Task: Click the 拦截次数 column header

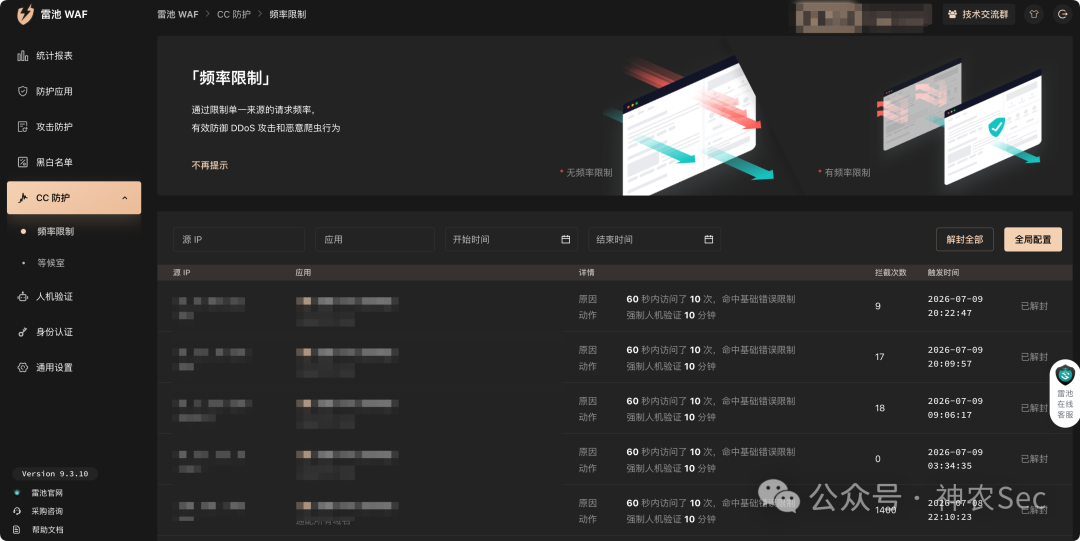Action: pyautogui.click(x=891, y=273)
